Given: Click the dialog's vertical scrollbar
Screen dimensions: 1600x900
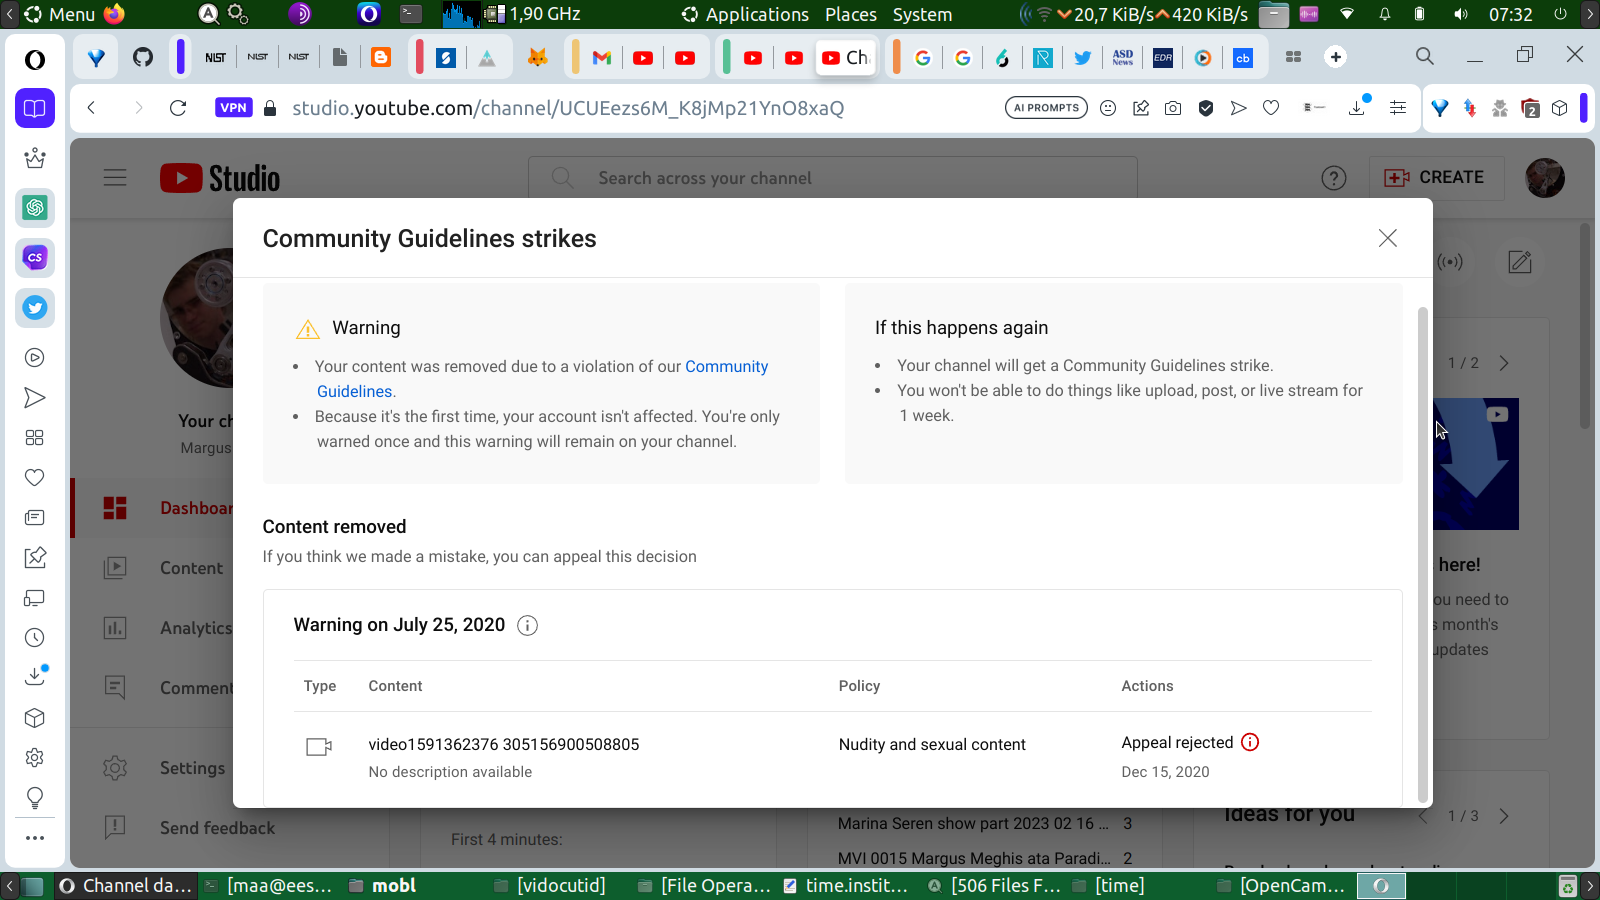Looking at the screenshot, I should (x=1422, y=555).
